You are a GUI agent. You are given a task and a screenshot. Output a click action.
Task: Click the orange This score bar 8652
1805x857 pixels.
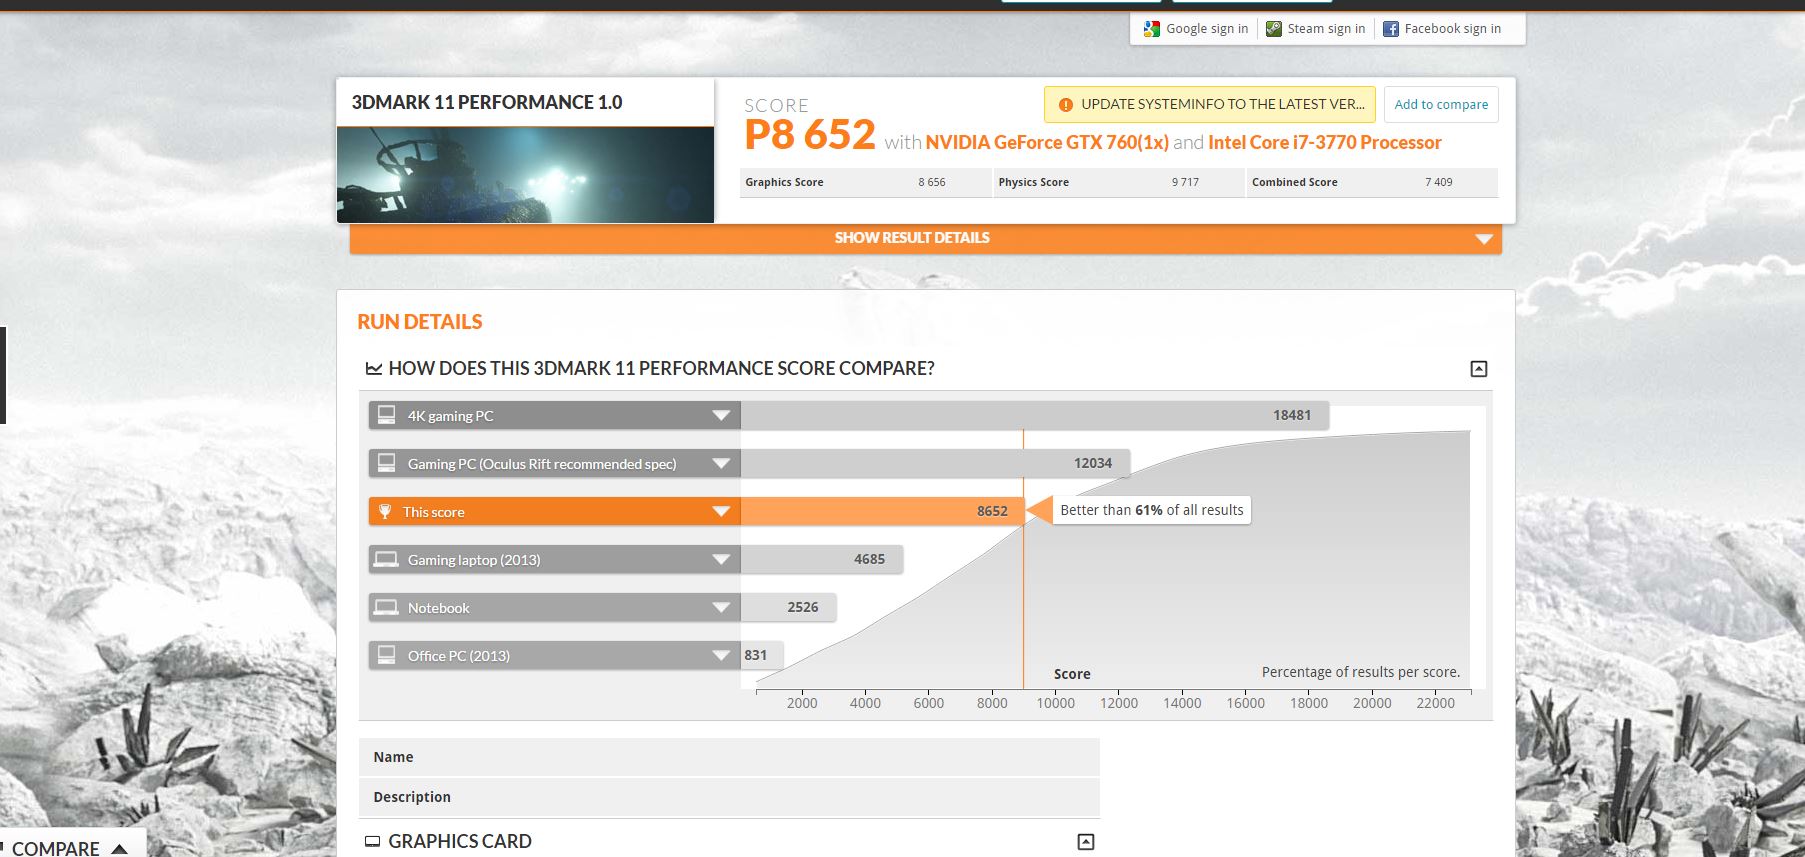click(882, 511)
